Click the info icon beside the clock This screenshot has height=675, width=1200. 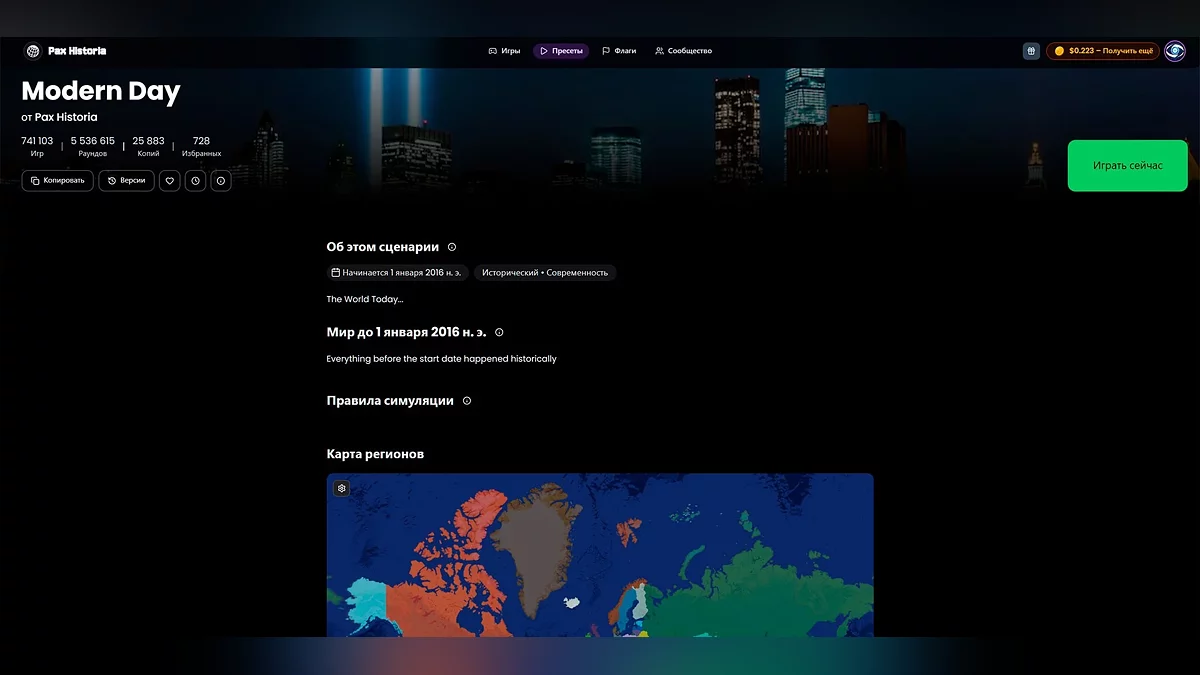221,181
